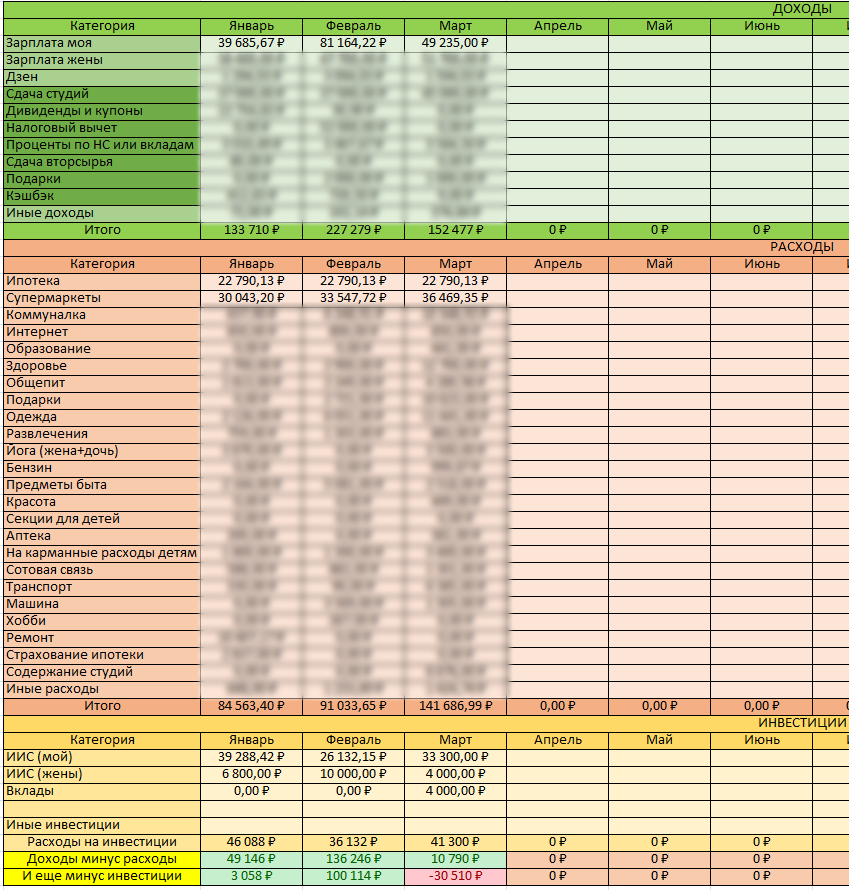Select the 'Бензин' expense label
The image size is (849, 890).
tap(102, 468)
